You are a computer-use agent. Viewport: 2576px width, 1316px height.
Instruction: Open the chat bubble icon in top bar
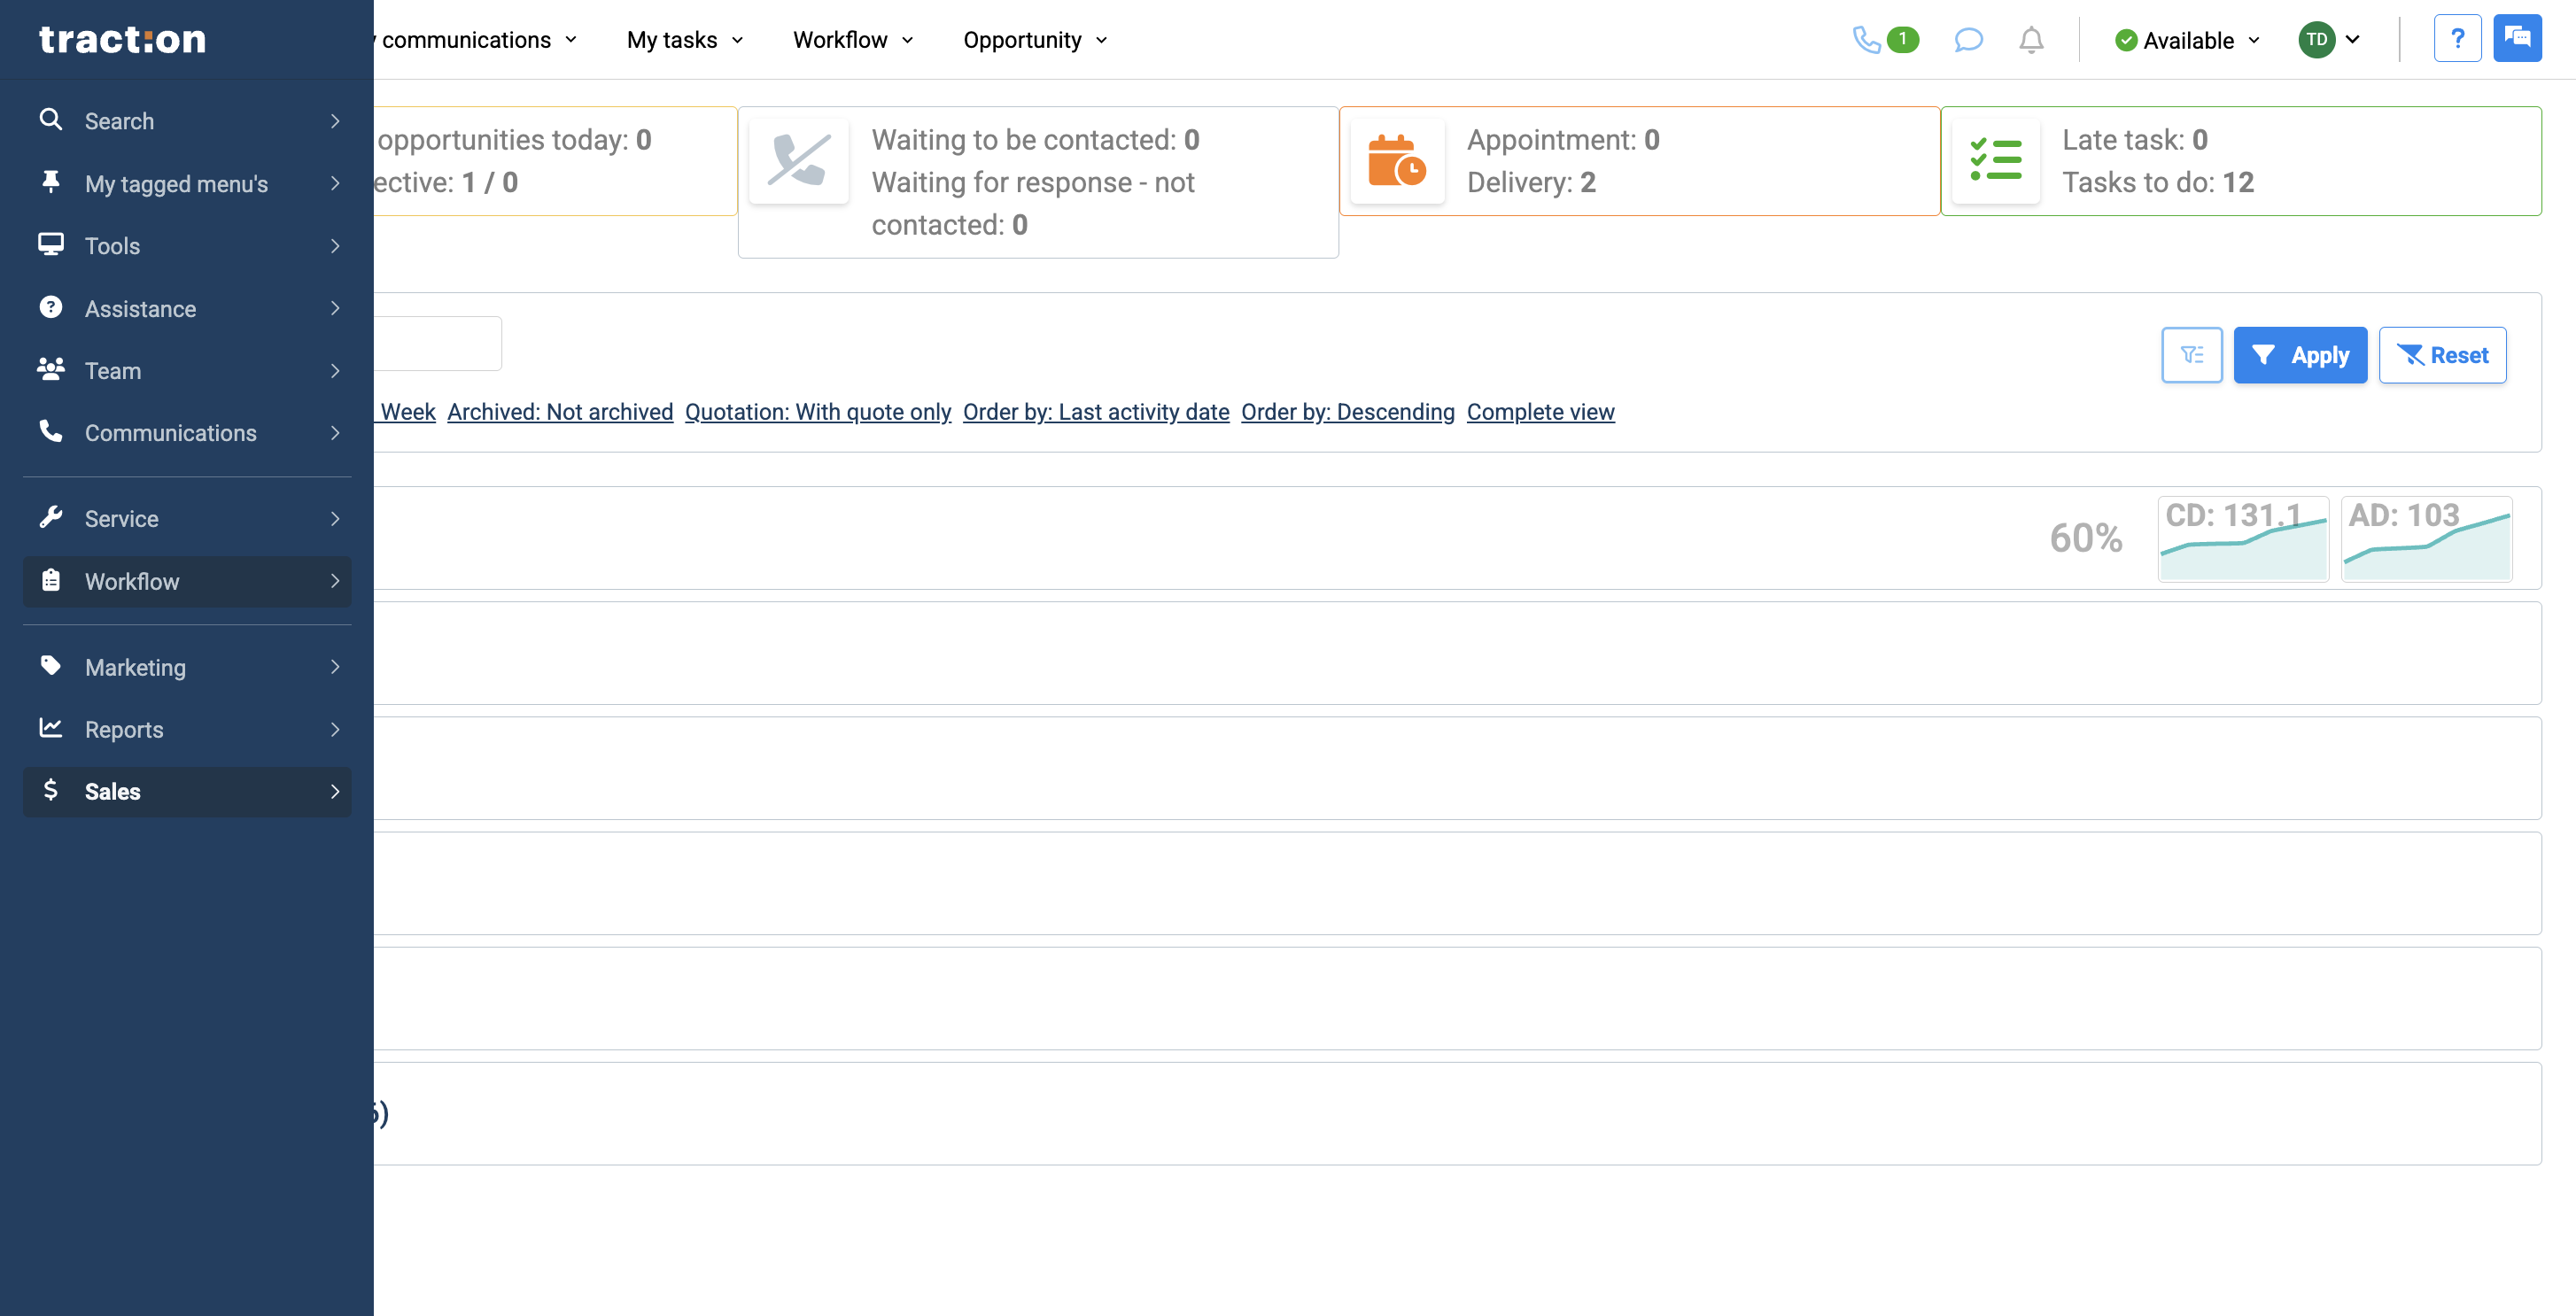(x=1968, y=40)
